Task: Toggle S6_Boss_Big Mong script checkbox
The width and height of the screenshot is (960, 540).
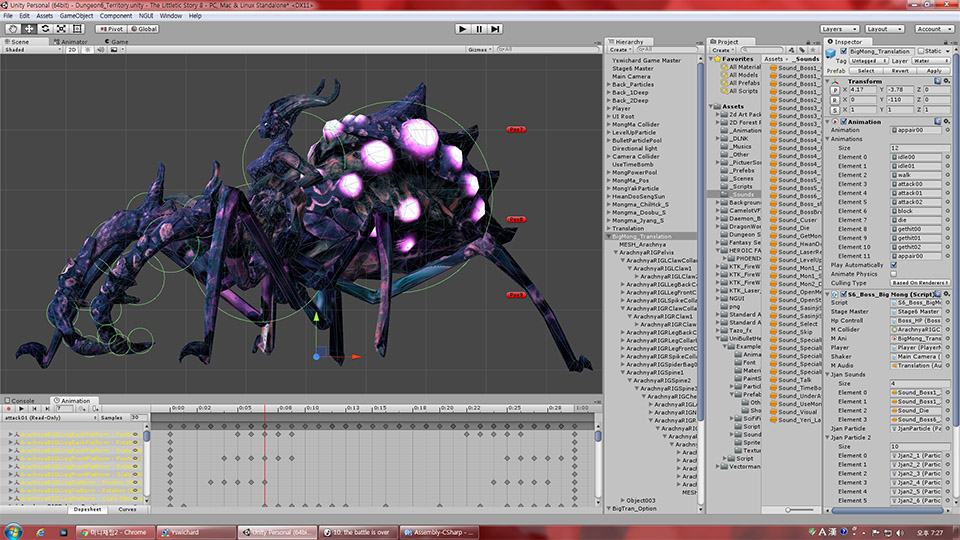Action: click(x=844, y=294)
